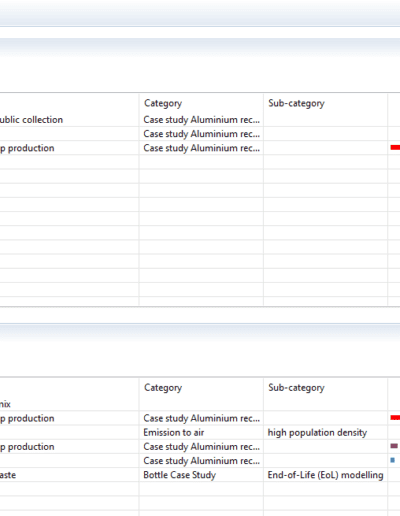The height and width of the screenshot is (516, 400).
Task: Select the upper table's 'p production' row
Action: pyautogui.click(x=200, y=148)
